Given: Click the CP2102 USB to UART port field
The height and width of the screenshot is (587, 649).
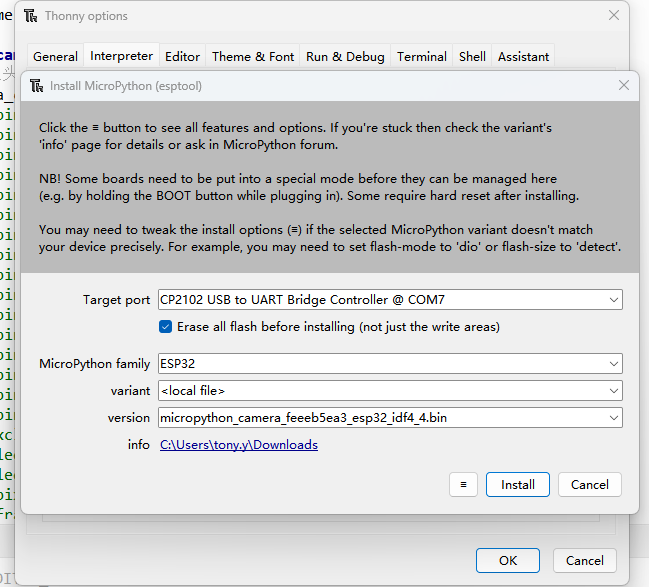Looking at the screenshot, I should pyautogui.click(x=390, y=300).
